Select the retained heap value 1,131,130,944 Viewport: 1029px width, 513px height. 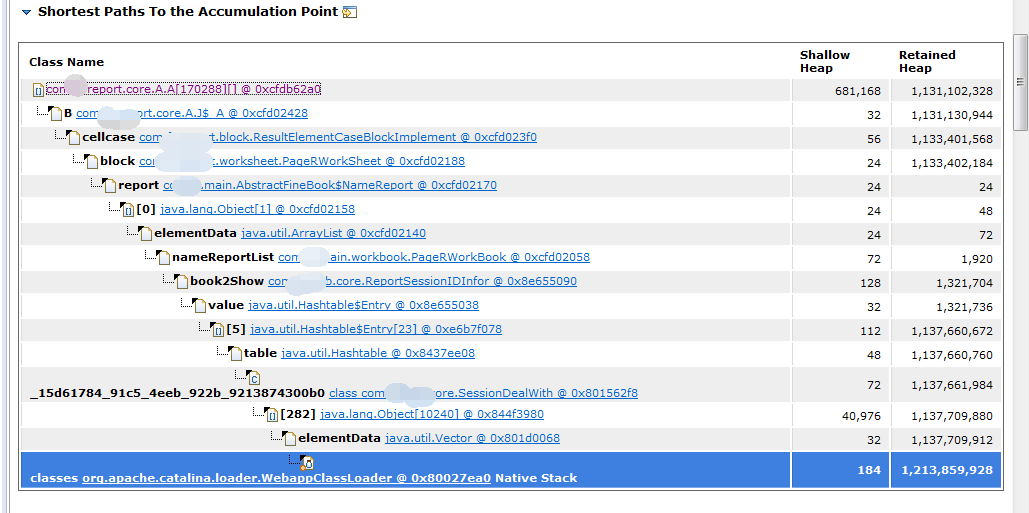pos(952,115)
